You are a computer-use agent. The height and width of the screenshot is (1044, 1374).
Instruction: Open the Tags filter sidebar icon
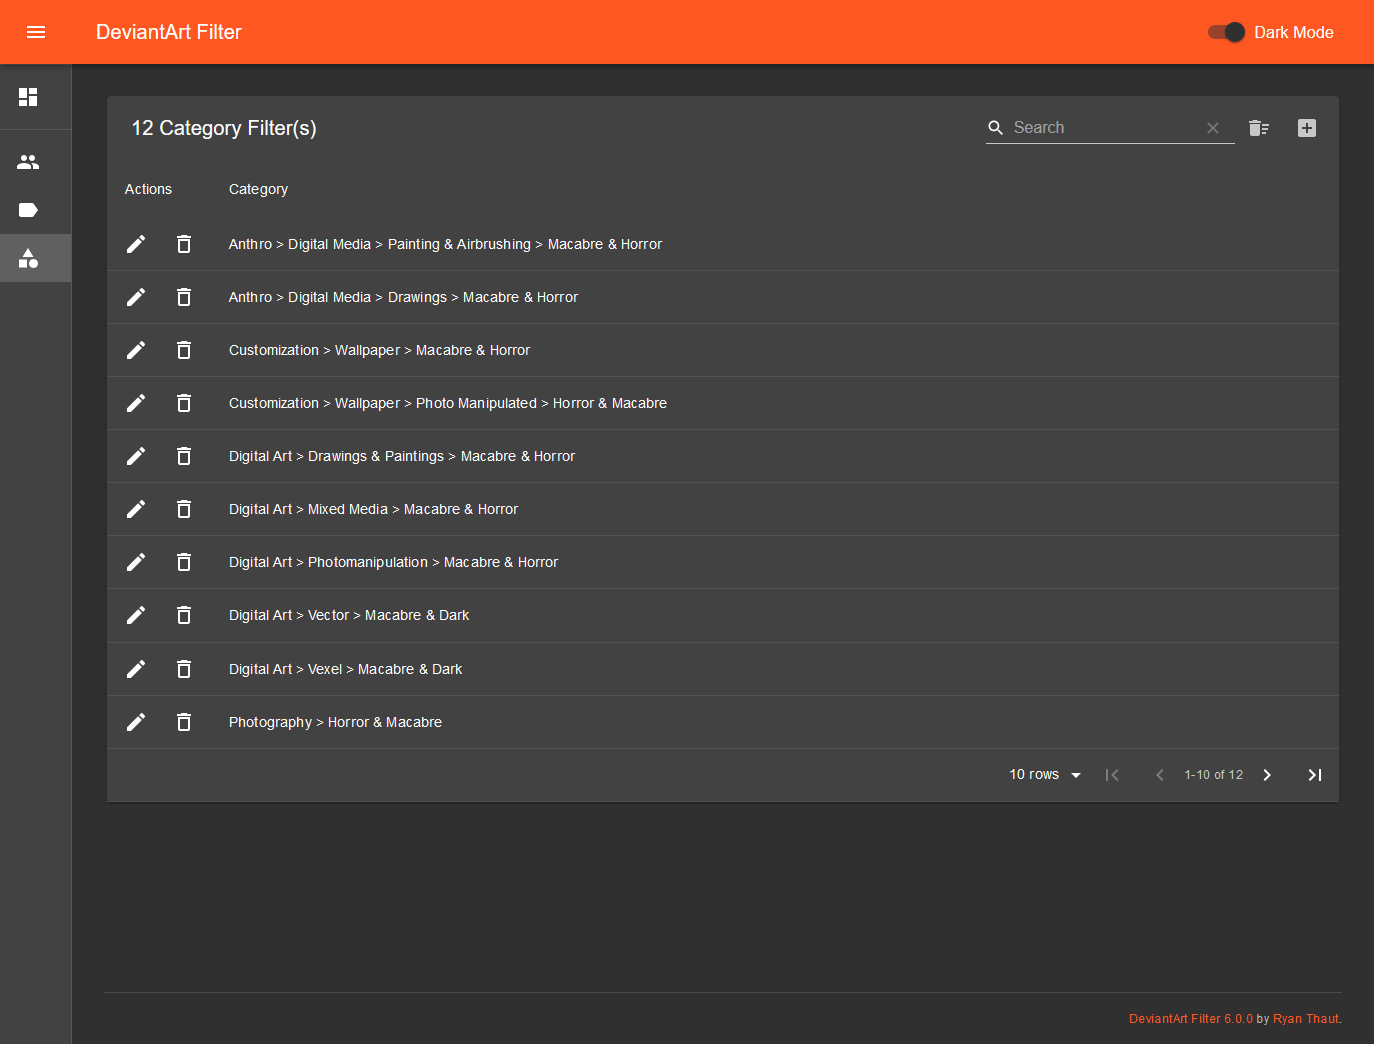28,210
